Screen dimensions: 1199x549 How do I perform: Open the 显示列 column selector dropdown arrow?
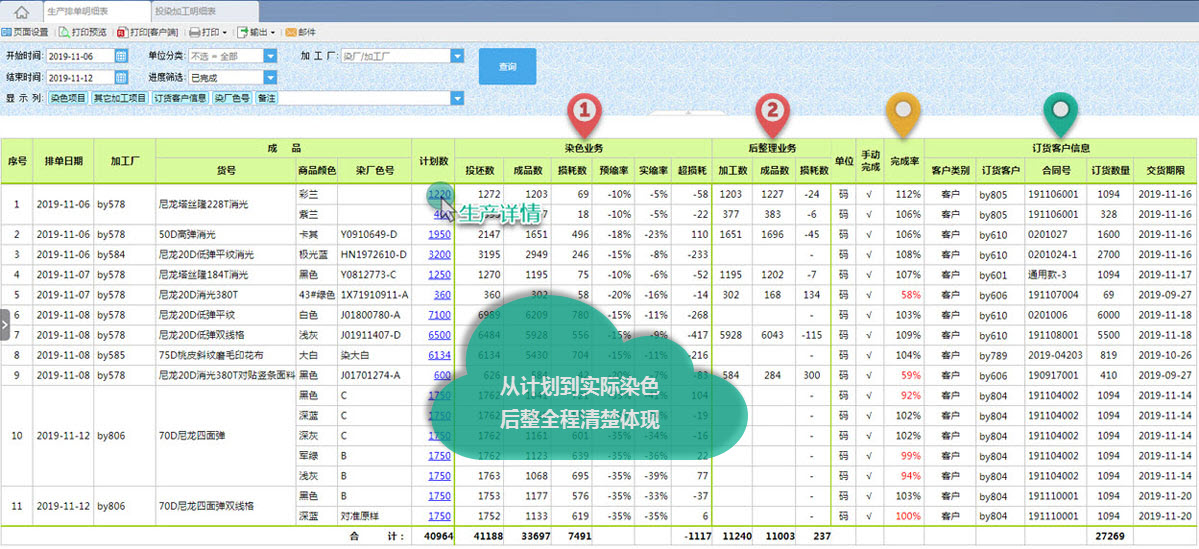tap(457, 98)
